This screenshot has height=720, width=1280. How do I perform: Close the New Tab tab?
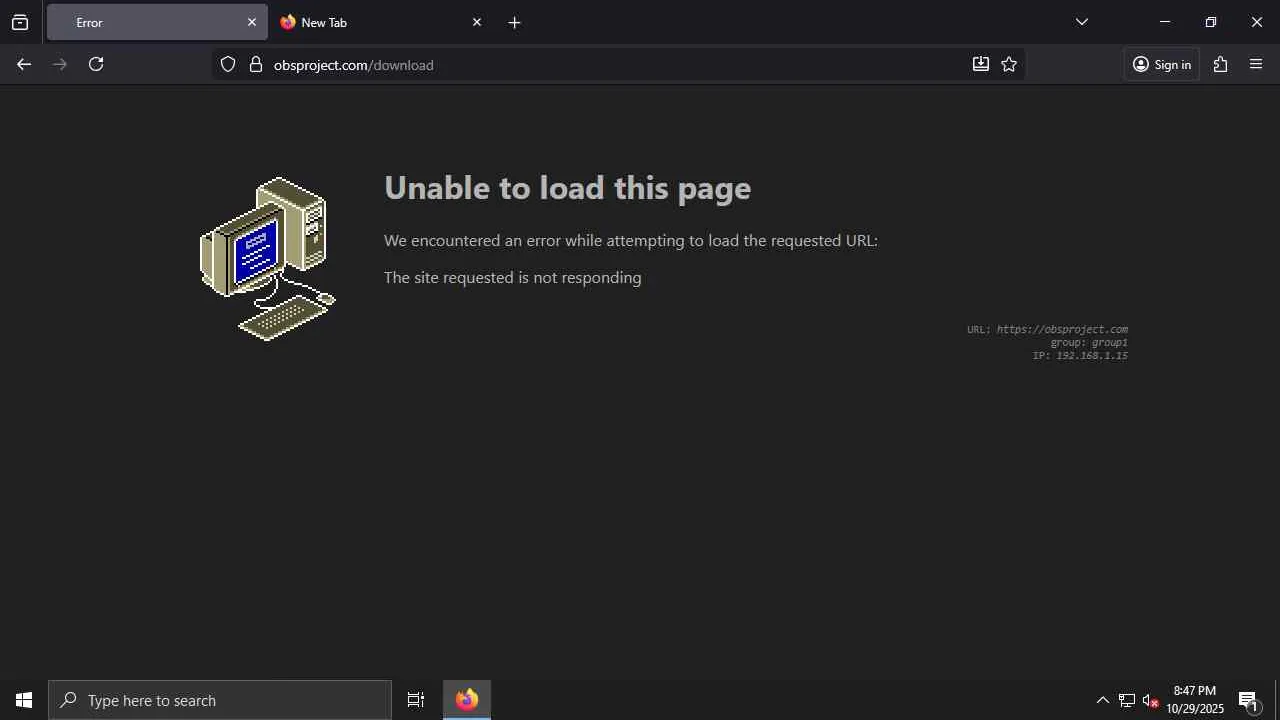point(477,22)
